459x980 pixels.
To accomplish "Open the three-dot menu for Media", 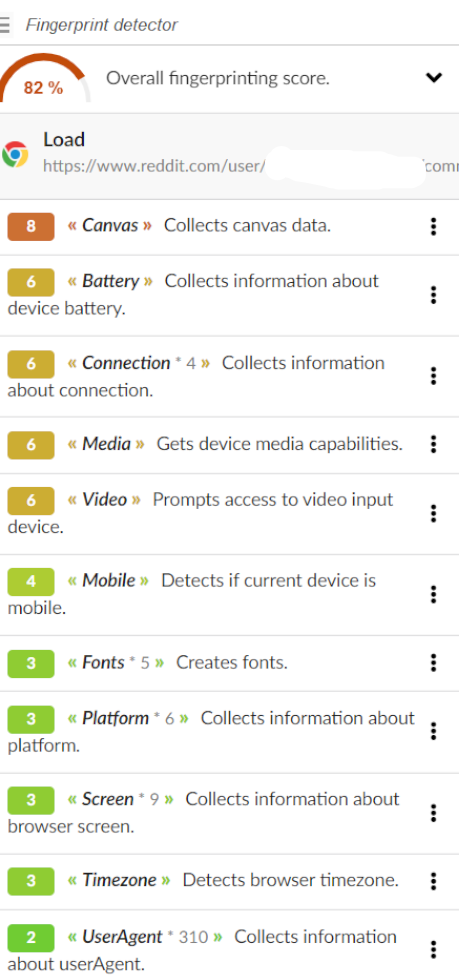I will pyautogui.click(x=433, y=444).
